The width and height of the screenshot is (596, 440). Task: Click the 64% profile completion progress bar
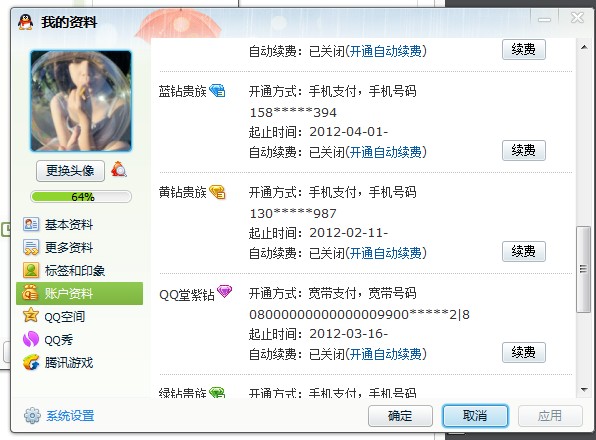pyautogui.click(x=81, y=196)
